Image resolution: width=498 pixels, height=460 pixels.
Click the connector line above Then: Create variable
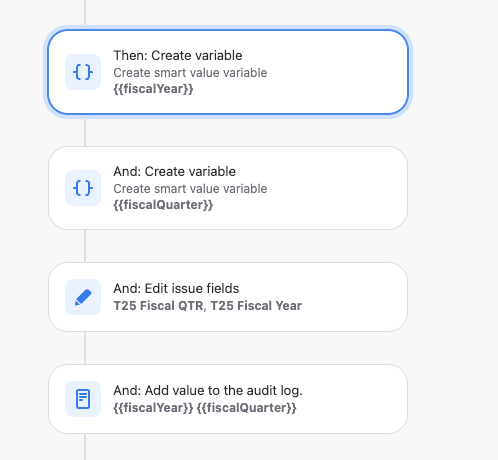point(85,12)
